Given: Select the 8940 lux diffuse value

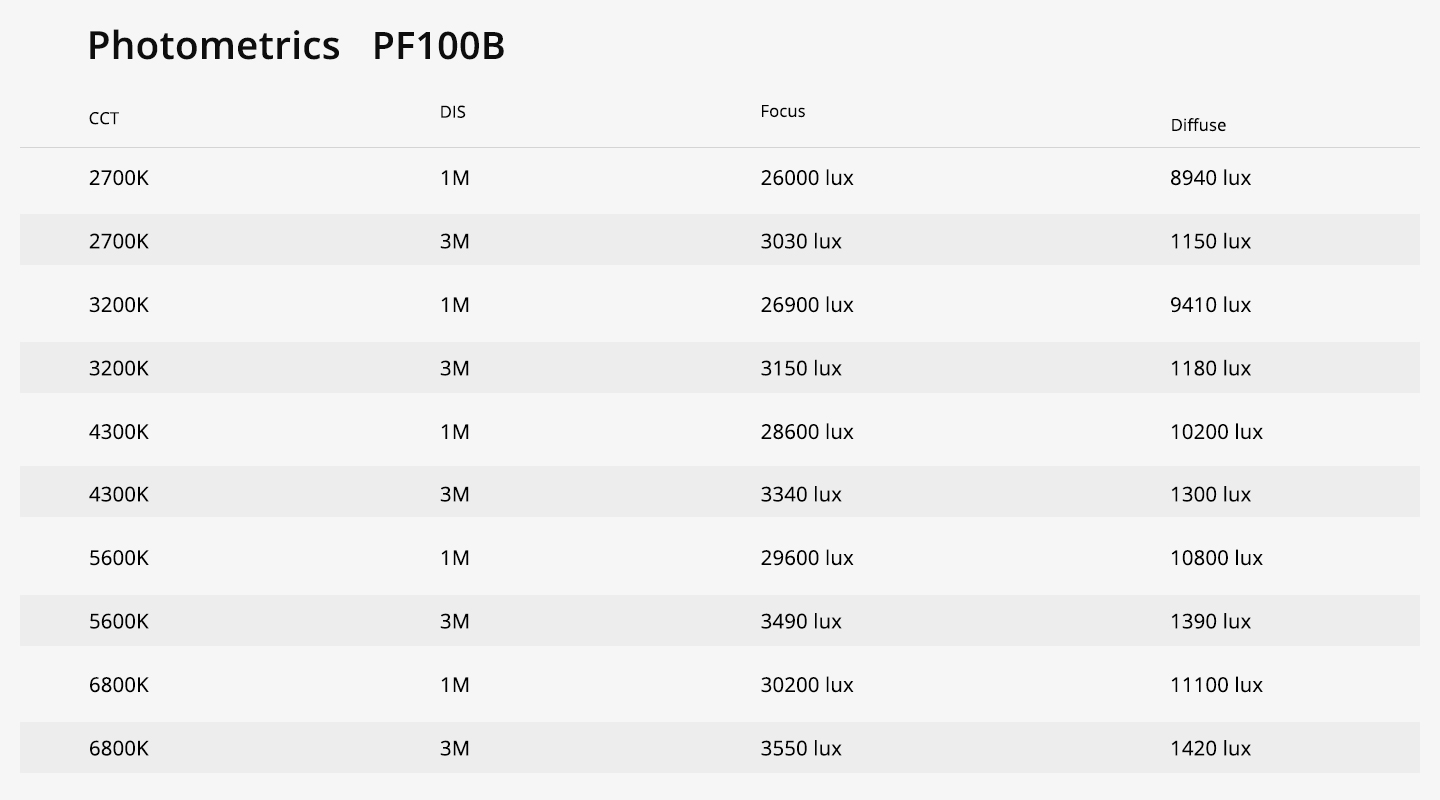Looking at the screenshot, I should 1211,178.
